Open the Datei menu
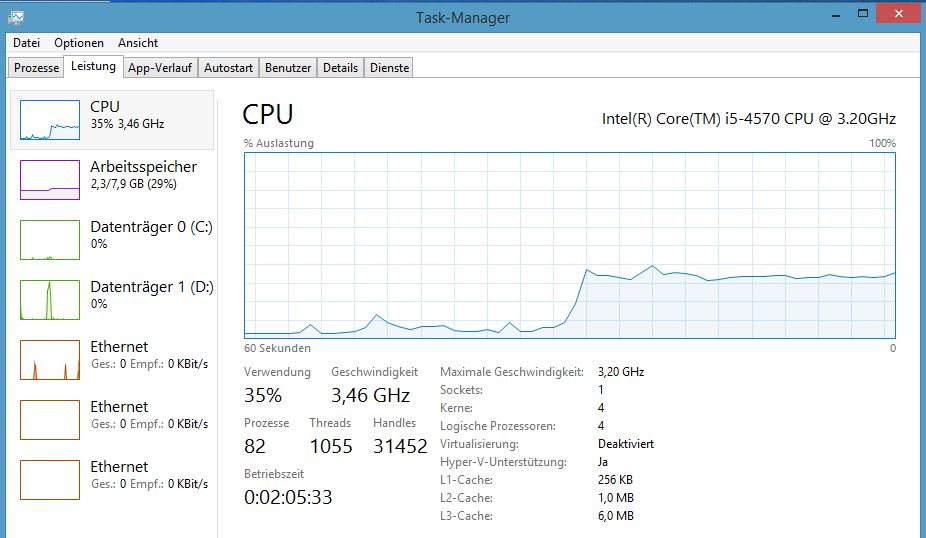Viewport: 926px width, 538px height. coord(27,43)
